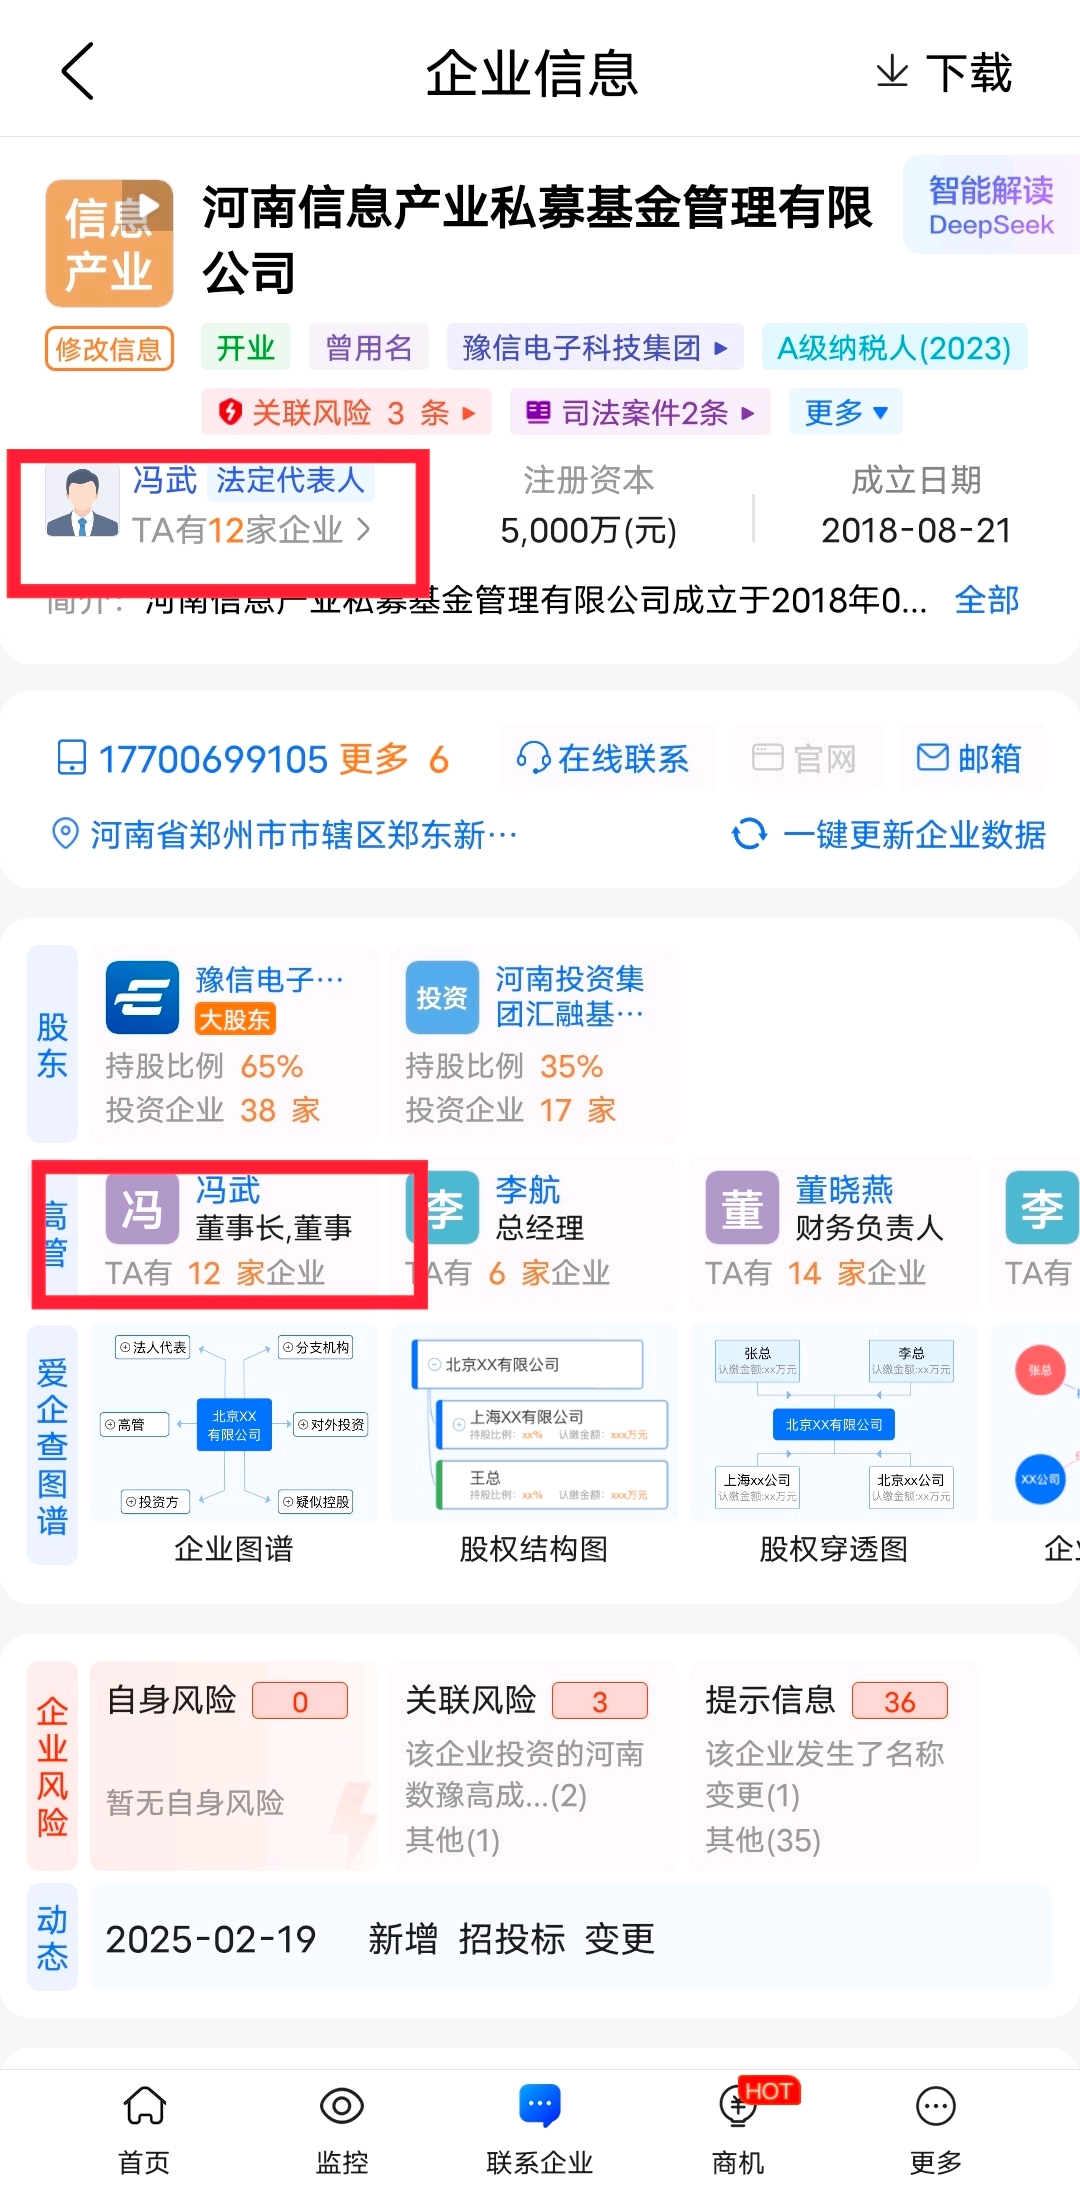This screenshot has height=2207, width=1080.
Task: Open the 邮箱 envelope icon
Action: coord(932,757)
